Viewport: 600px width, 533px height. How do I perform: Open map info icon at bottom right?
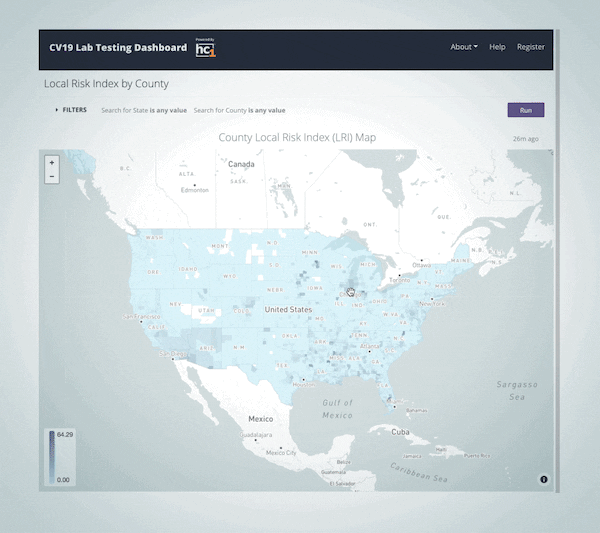click(x=544, y=479)
